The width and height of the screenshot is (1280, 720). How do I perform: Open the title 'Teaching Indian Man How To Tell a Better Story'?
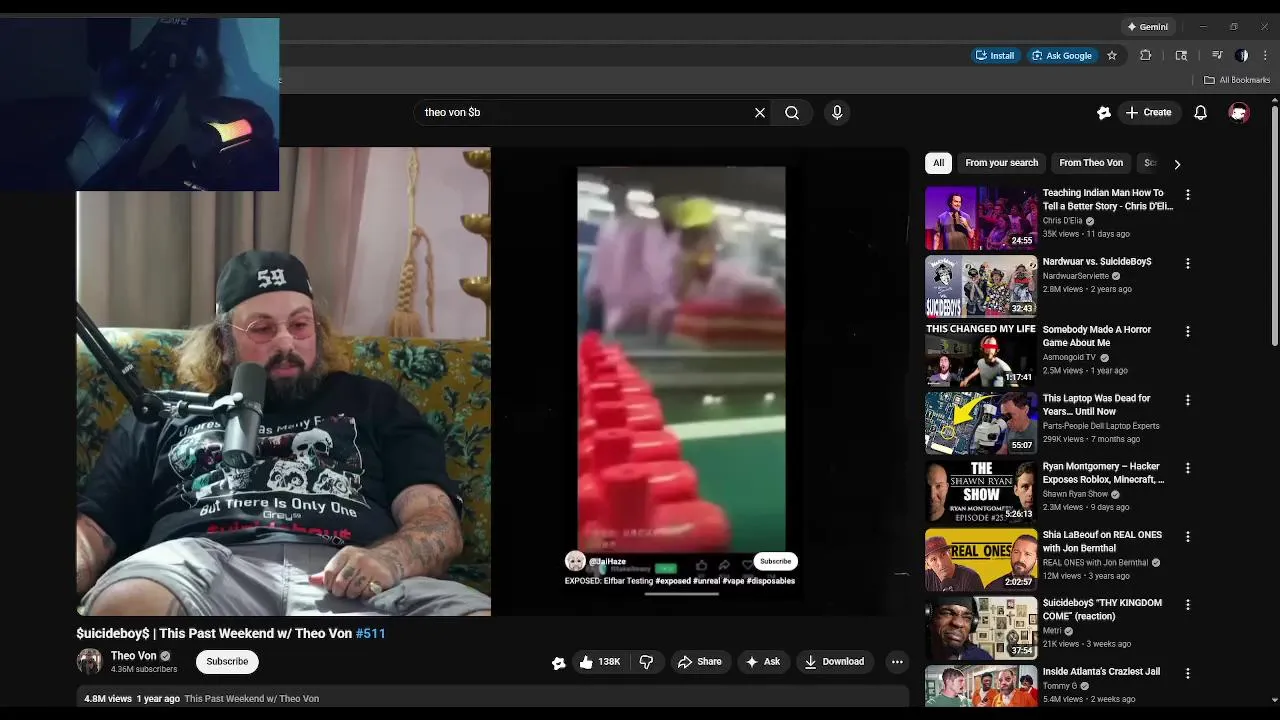1107,200
